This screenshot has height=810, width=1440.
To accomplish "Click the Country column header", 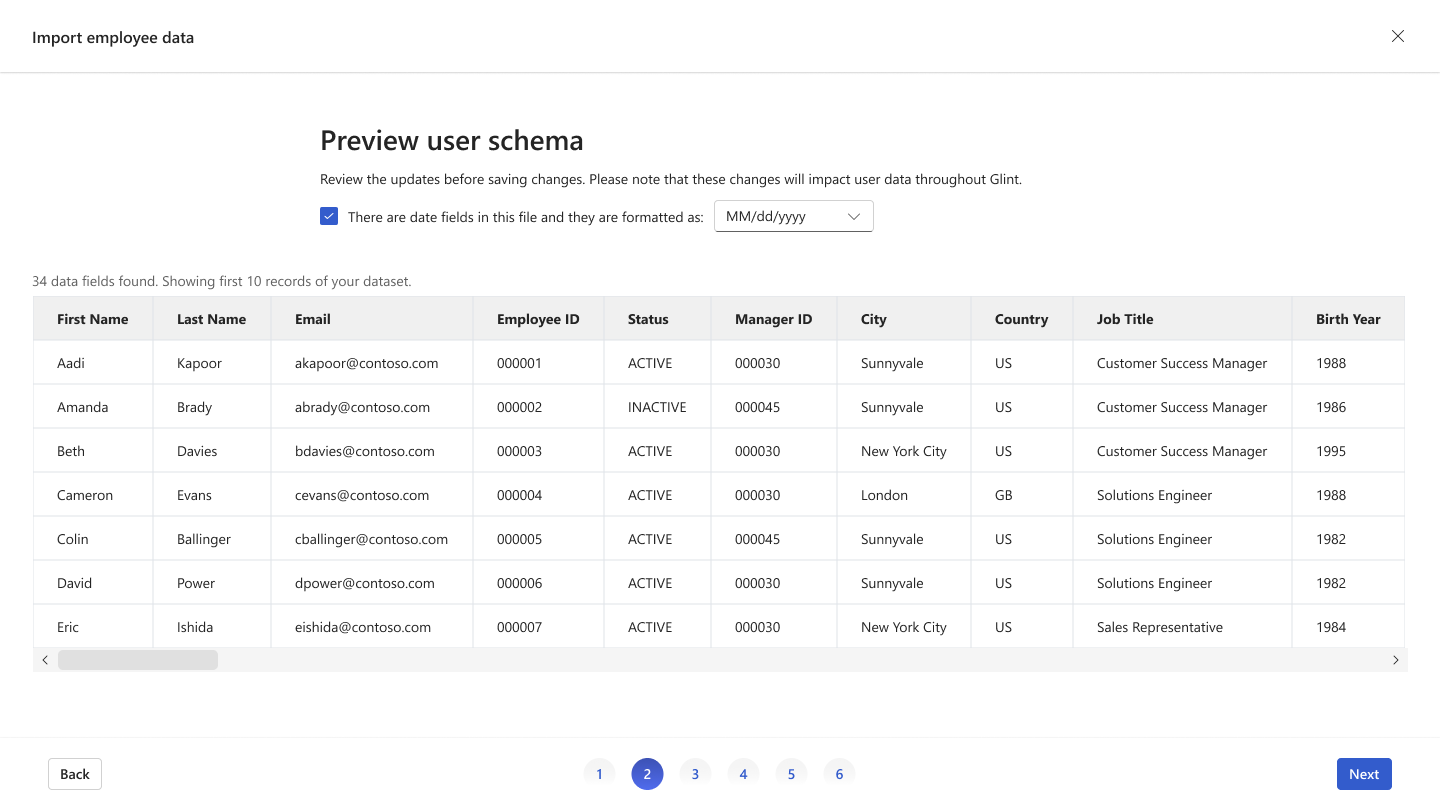I will [1022, 319].
